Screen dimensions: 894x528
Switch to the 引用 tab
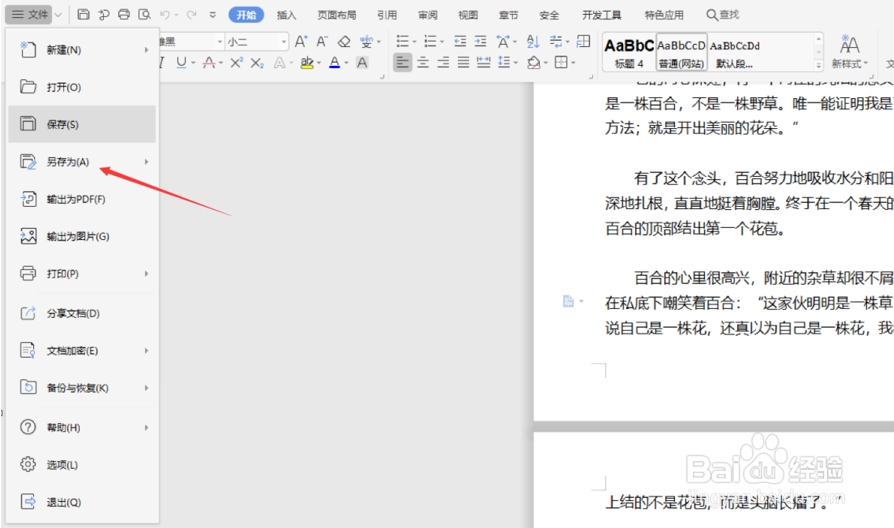(387, 15)
